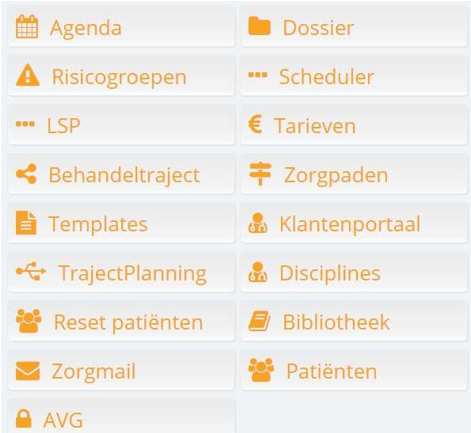Select the Tarieven text label

(x=315, y=126)
